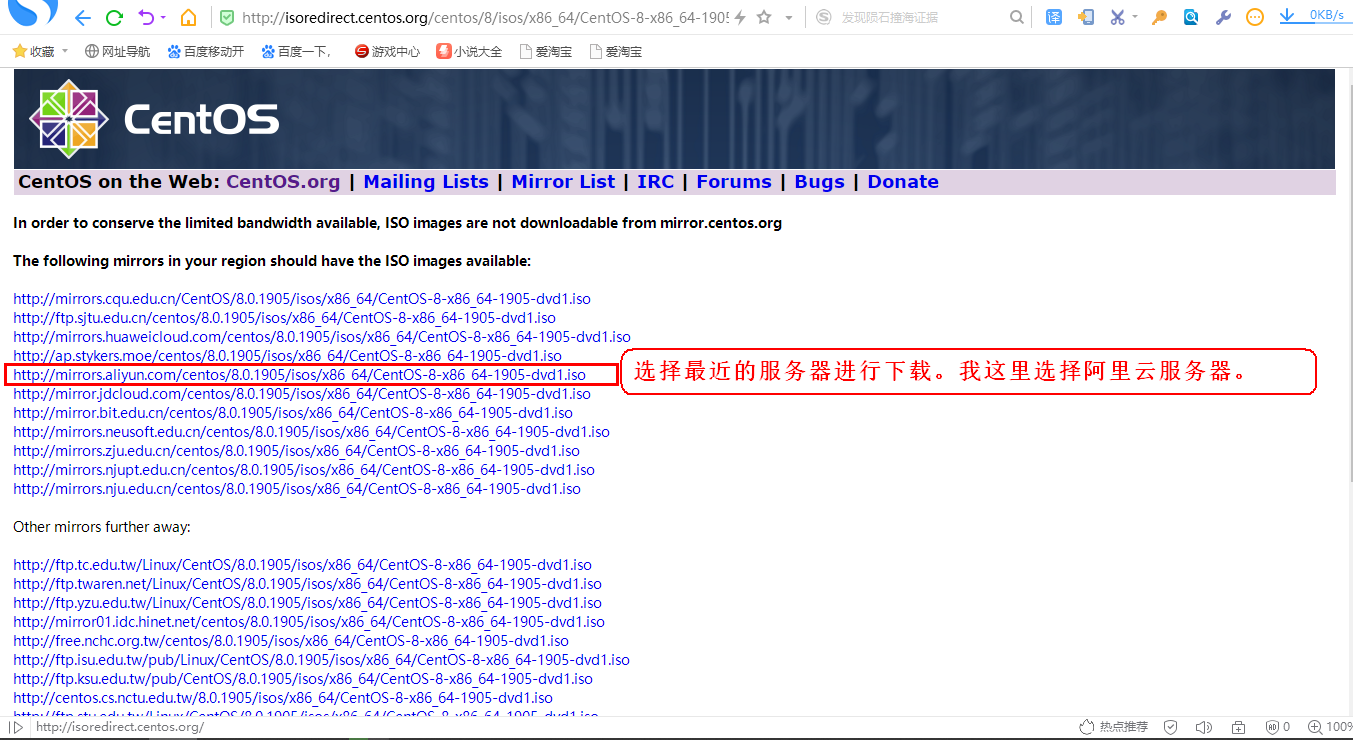Click the scissors screenshot tool icon
This screenshot has height=740, width=1353.
tap(1118, 17)
